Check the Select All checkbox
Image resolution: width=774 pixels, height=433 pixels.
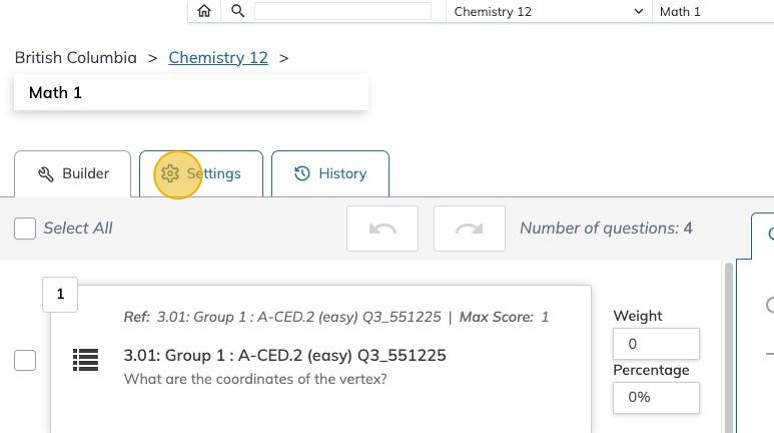pyautogui.click(x=25, y=229)
